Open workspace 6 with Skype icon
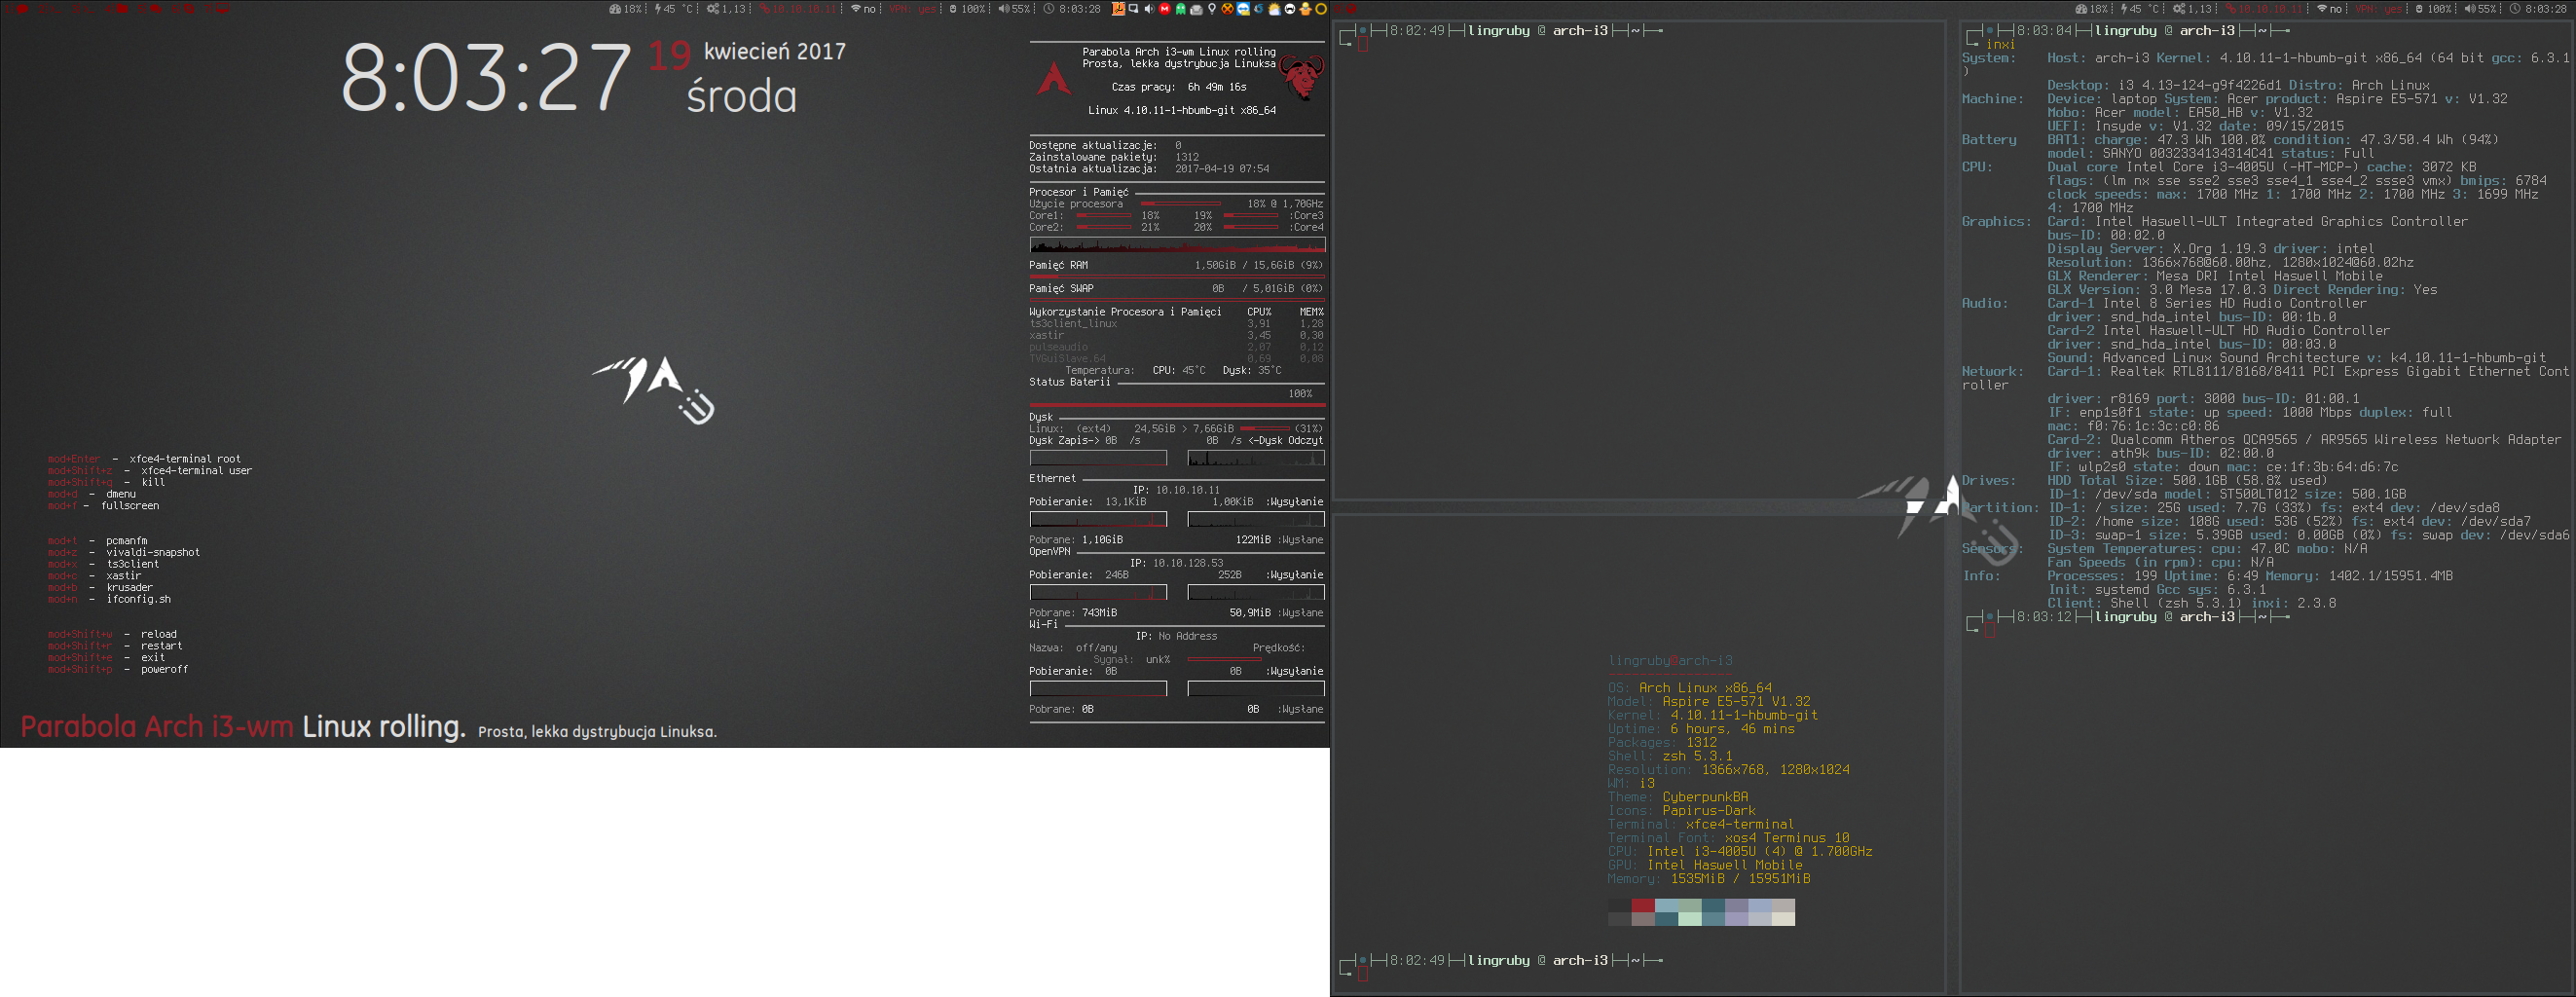2576x997 pixels. click(x=189, y=9)
